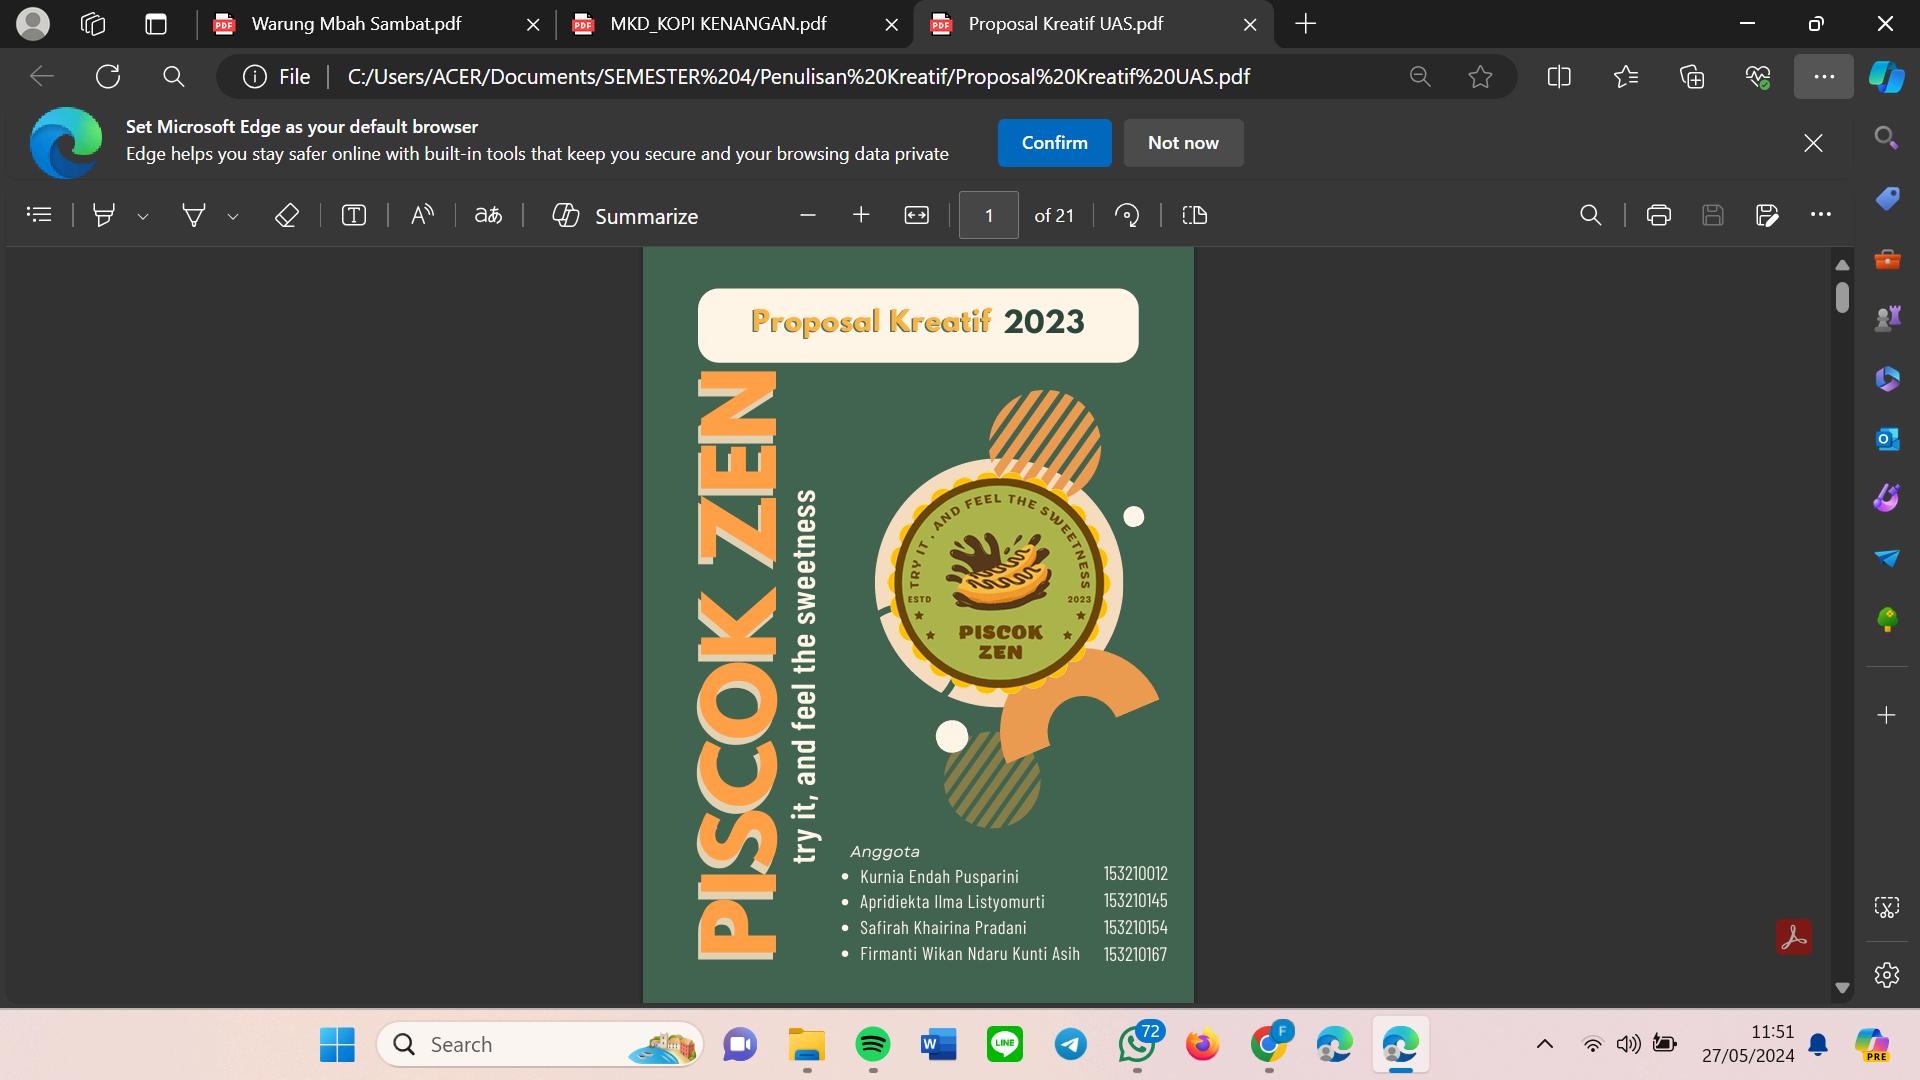Toggle Edge split screen view
This screenshot has height=1080, width=1920.
click(1558, 77)
